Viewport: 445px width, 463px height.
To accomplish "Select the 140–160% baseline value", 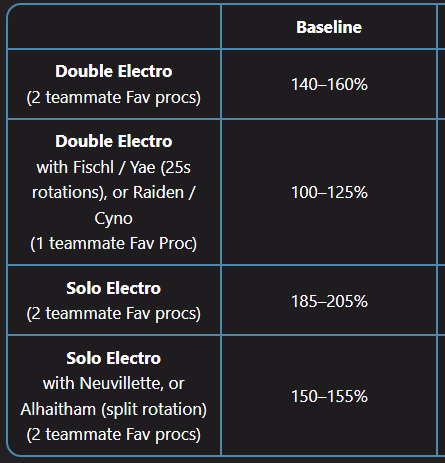I will point(329,84).
